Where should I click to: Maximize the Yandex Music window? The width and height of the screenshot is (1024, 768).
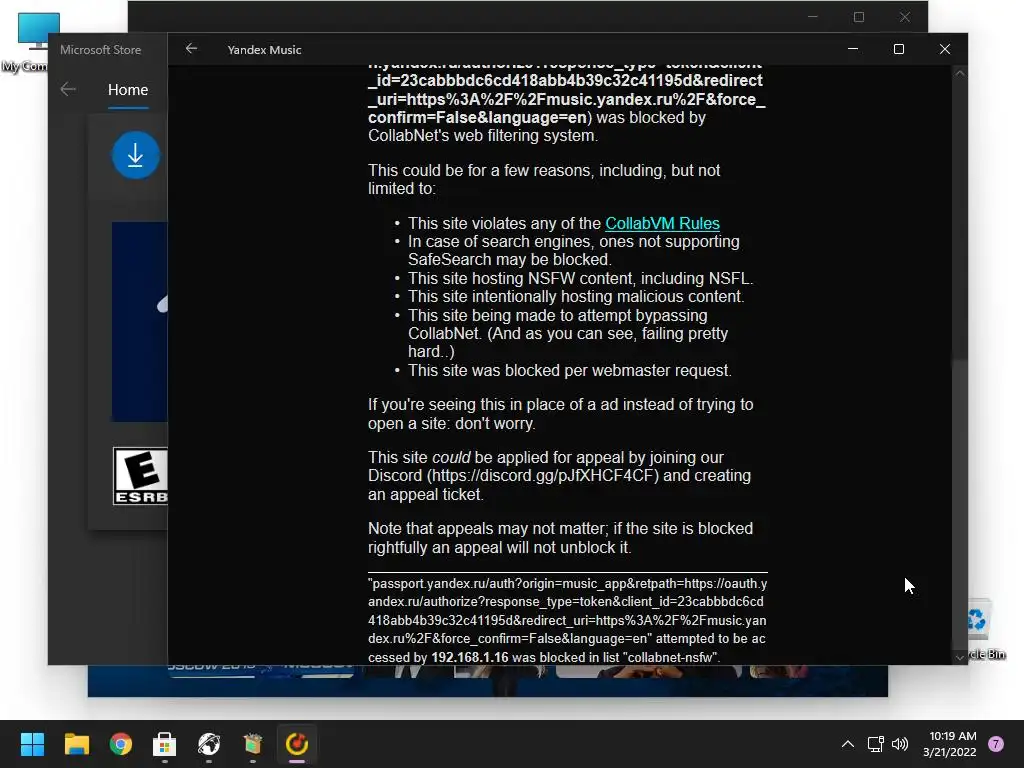[899, 49]
